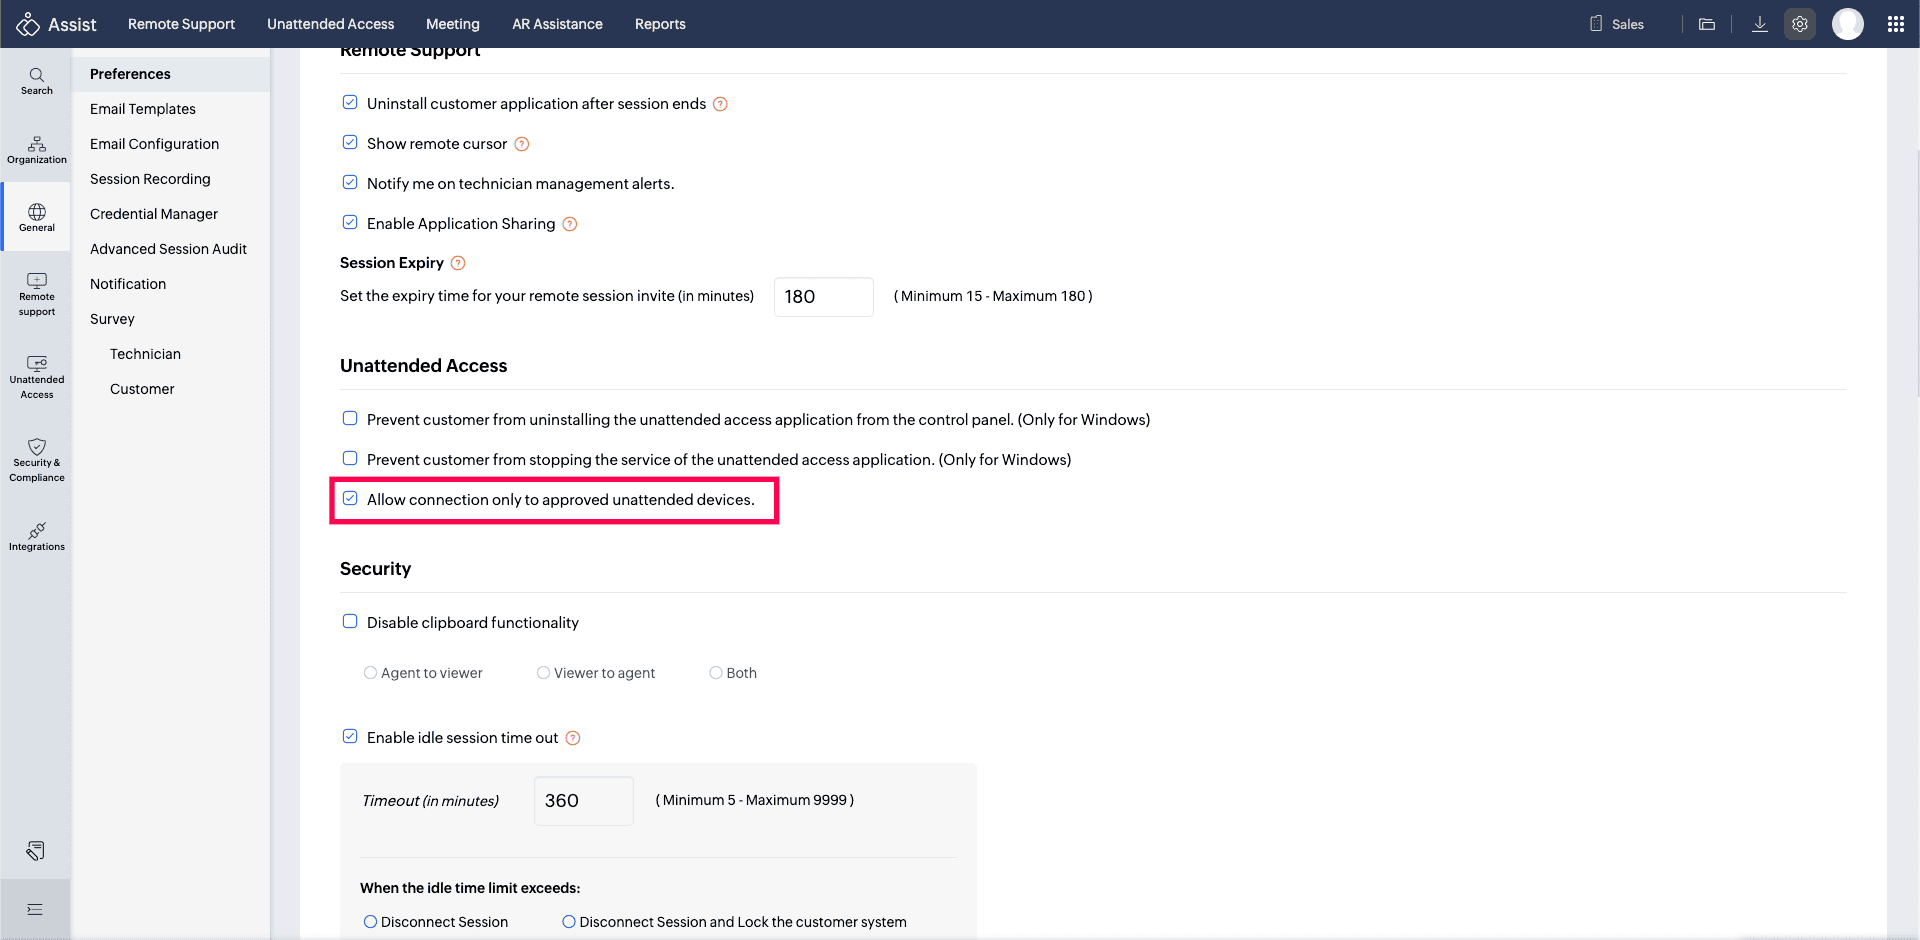Open the Survey submenu item
Viewport: 1920px width, 940px height.
(112, 319)
